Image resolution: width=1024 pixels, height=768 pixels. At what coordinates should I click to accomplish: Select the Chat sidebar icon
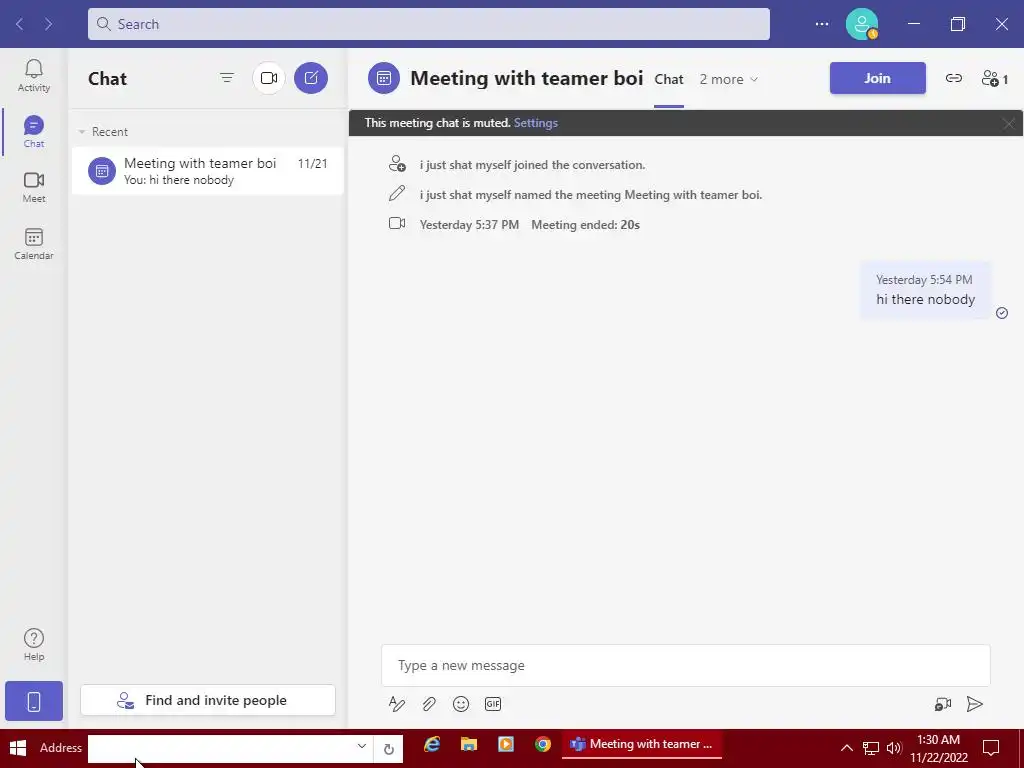tap(33, 131)
